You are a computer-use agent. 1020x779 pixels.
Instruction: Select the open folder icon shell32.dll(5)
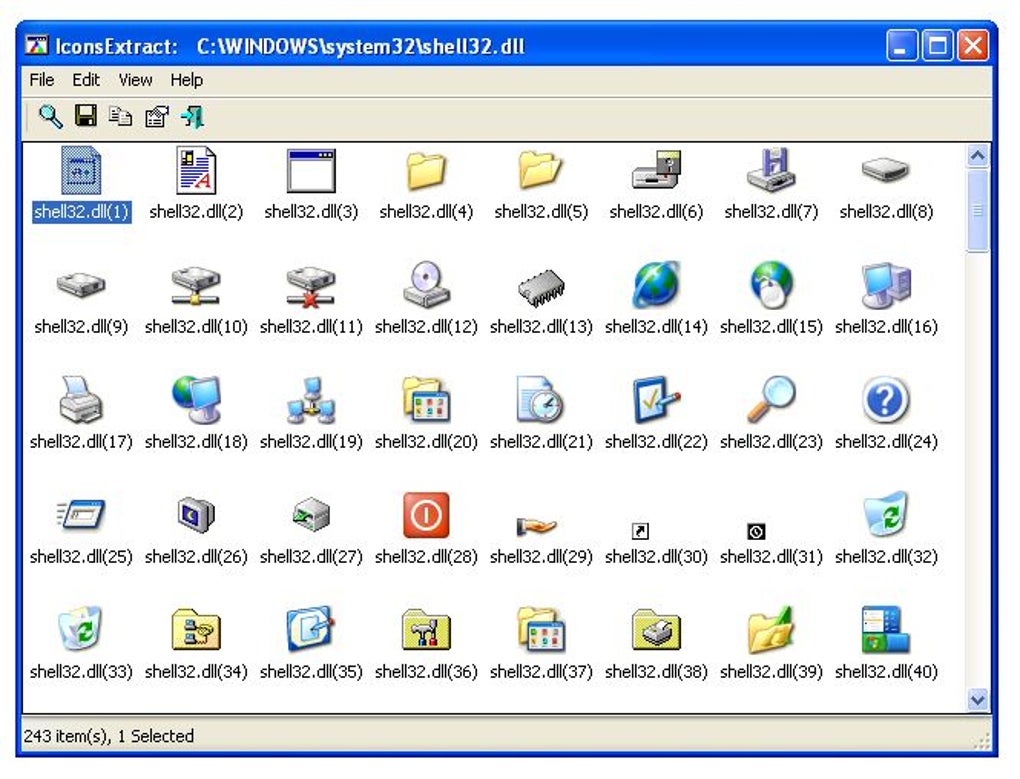click(x=541, y=170)
